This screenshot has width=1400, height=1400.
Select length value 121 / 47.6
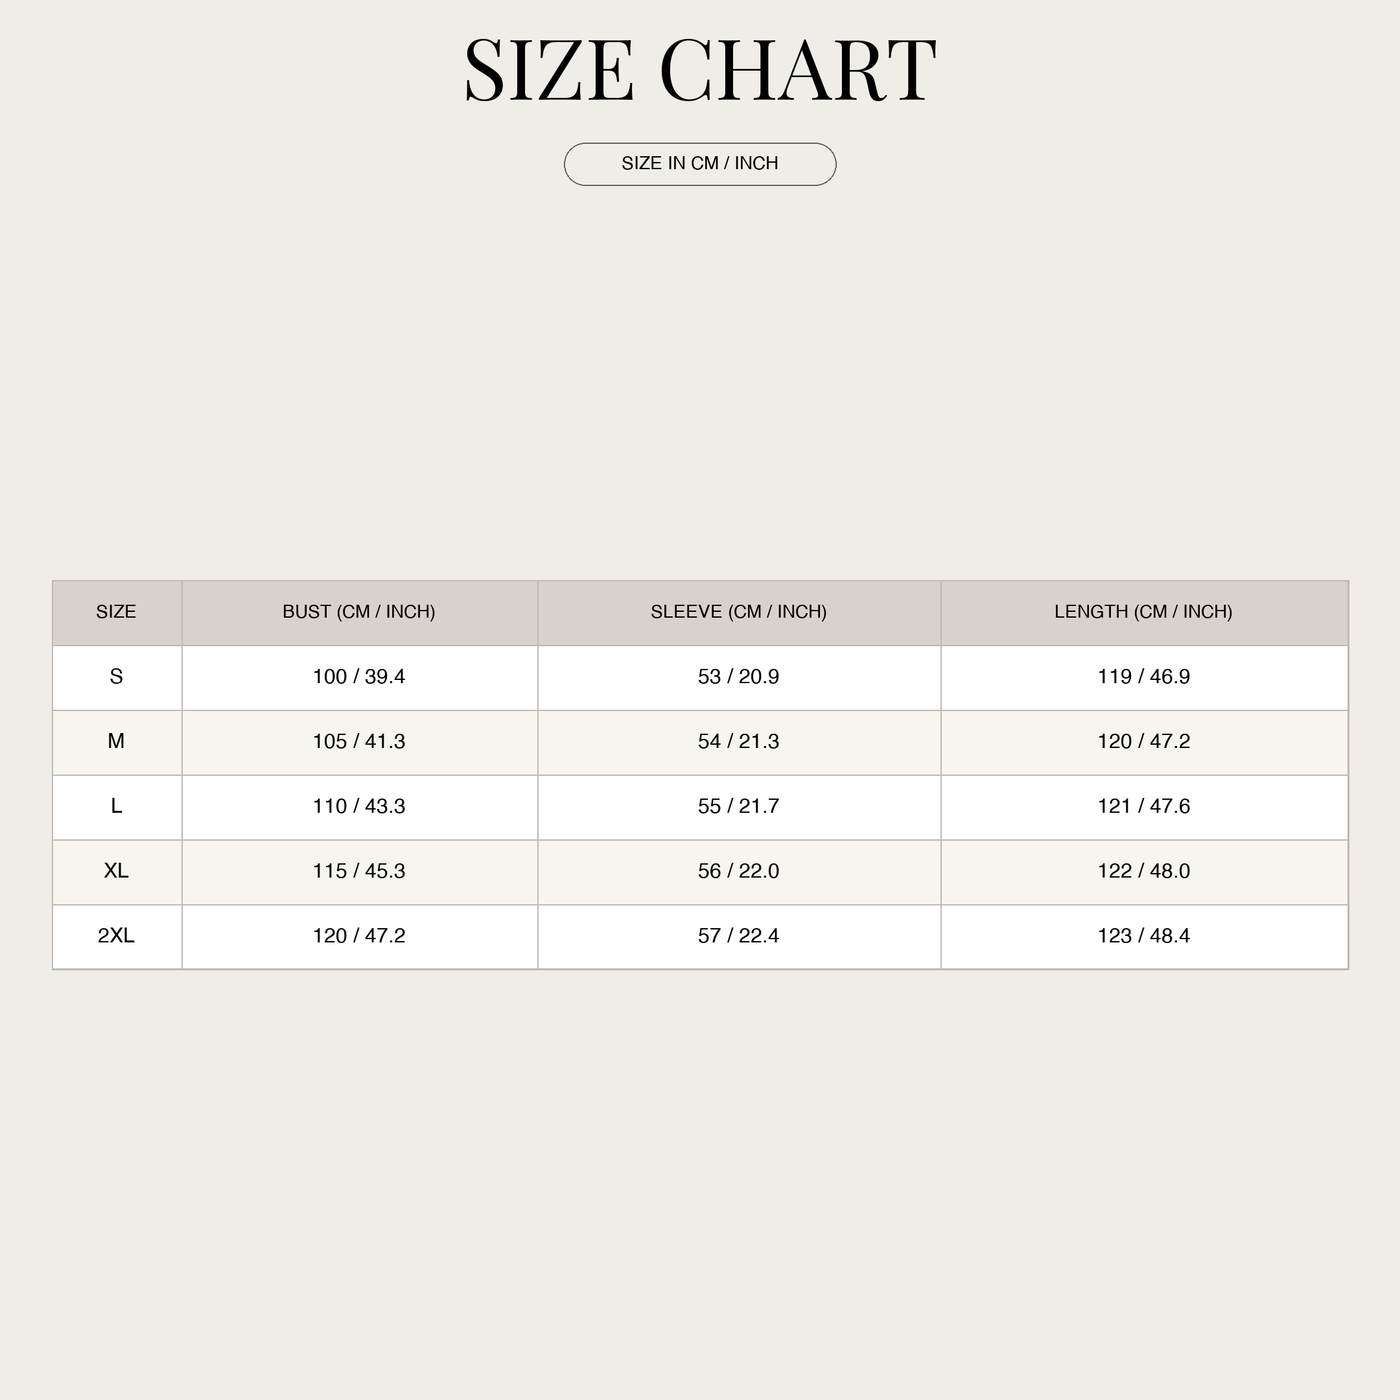[1144, 807]
